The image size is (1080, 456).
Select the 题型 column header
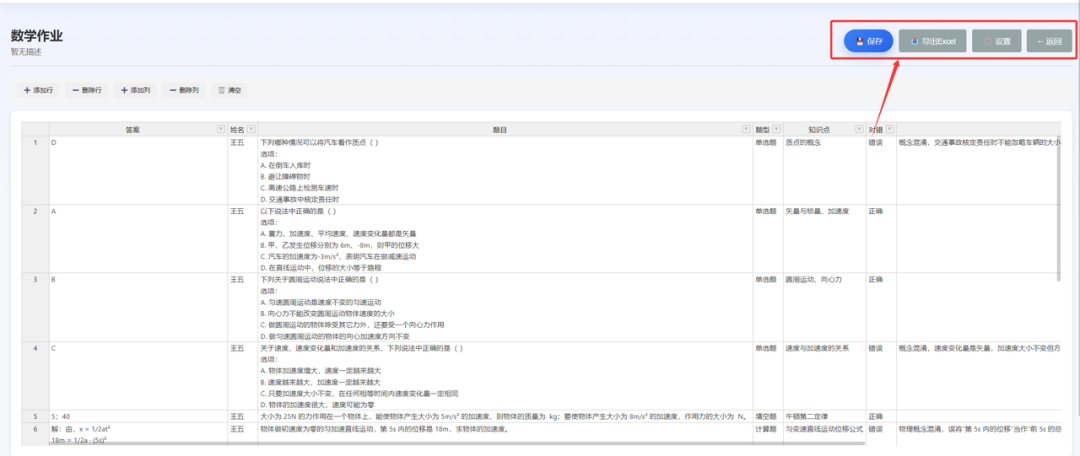[x=767, y=129]
